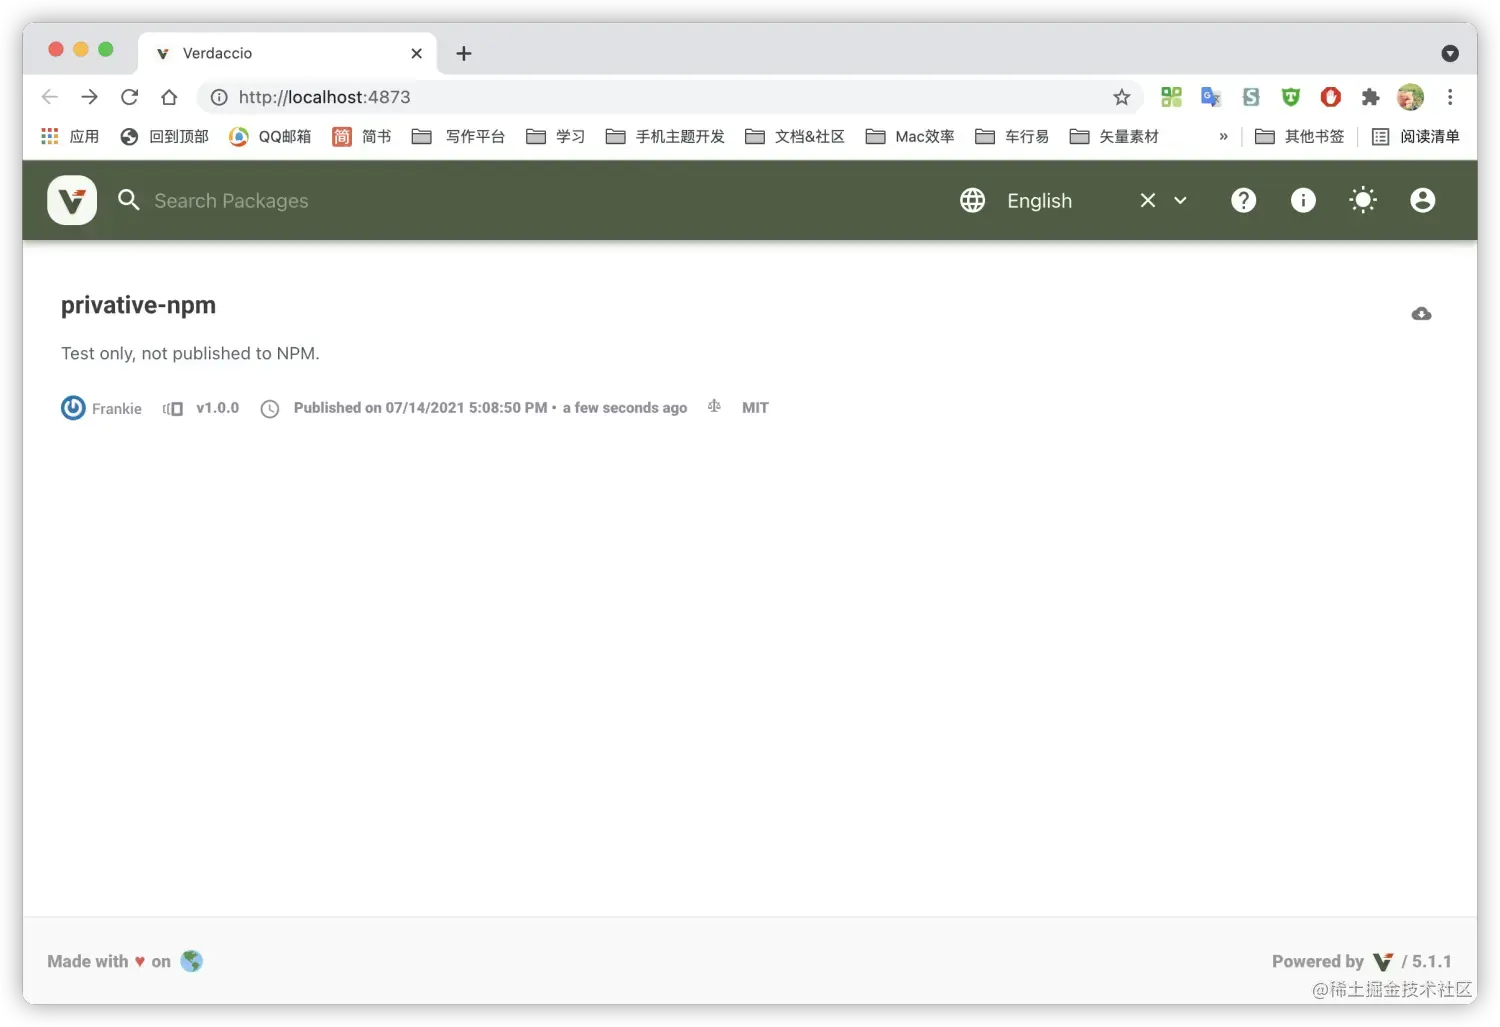This screenshot has height=1027, width=1500.
Task: Bookmark this page with star icon
Action: [x=1122, y=97]
